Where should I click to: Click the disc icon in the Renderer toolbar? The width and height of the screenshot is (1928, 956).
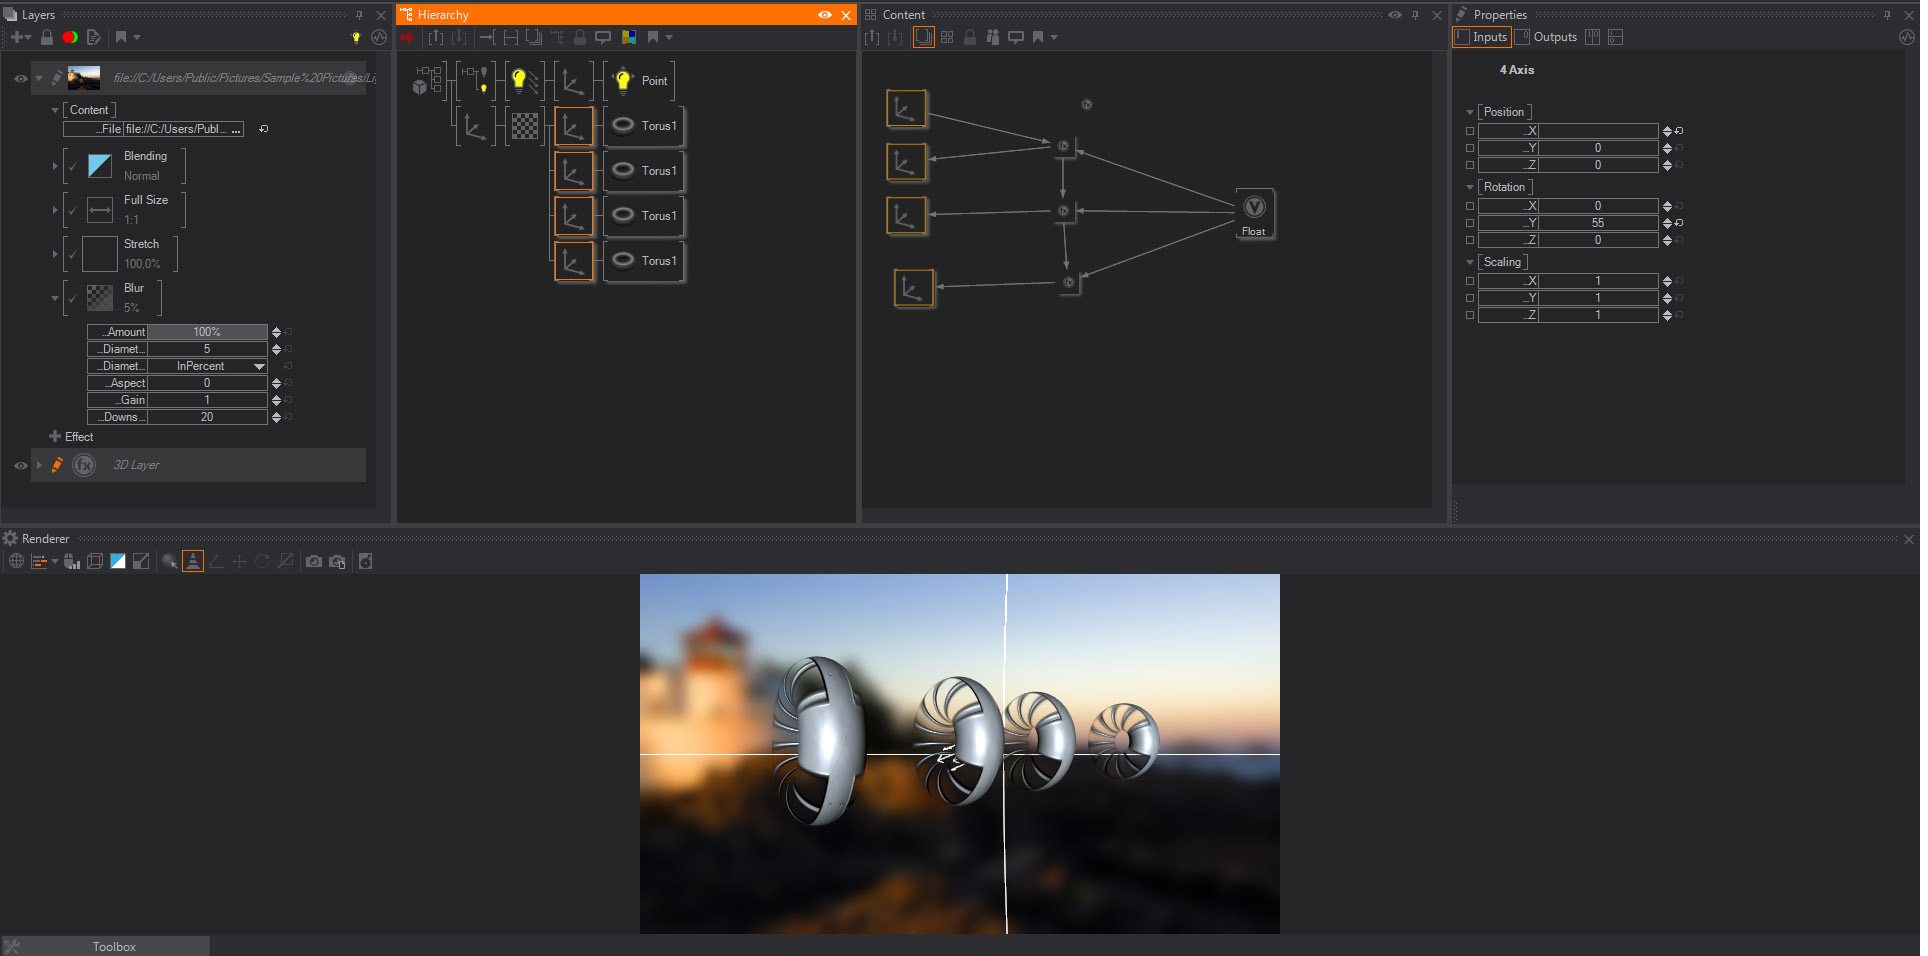(x=366, y=561)
